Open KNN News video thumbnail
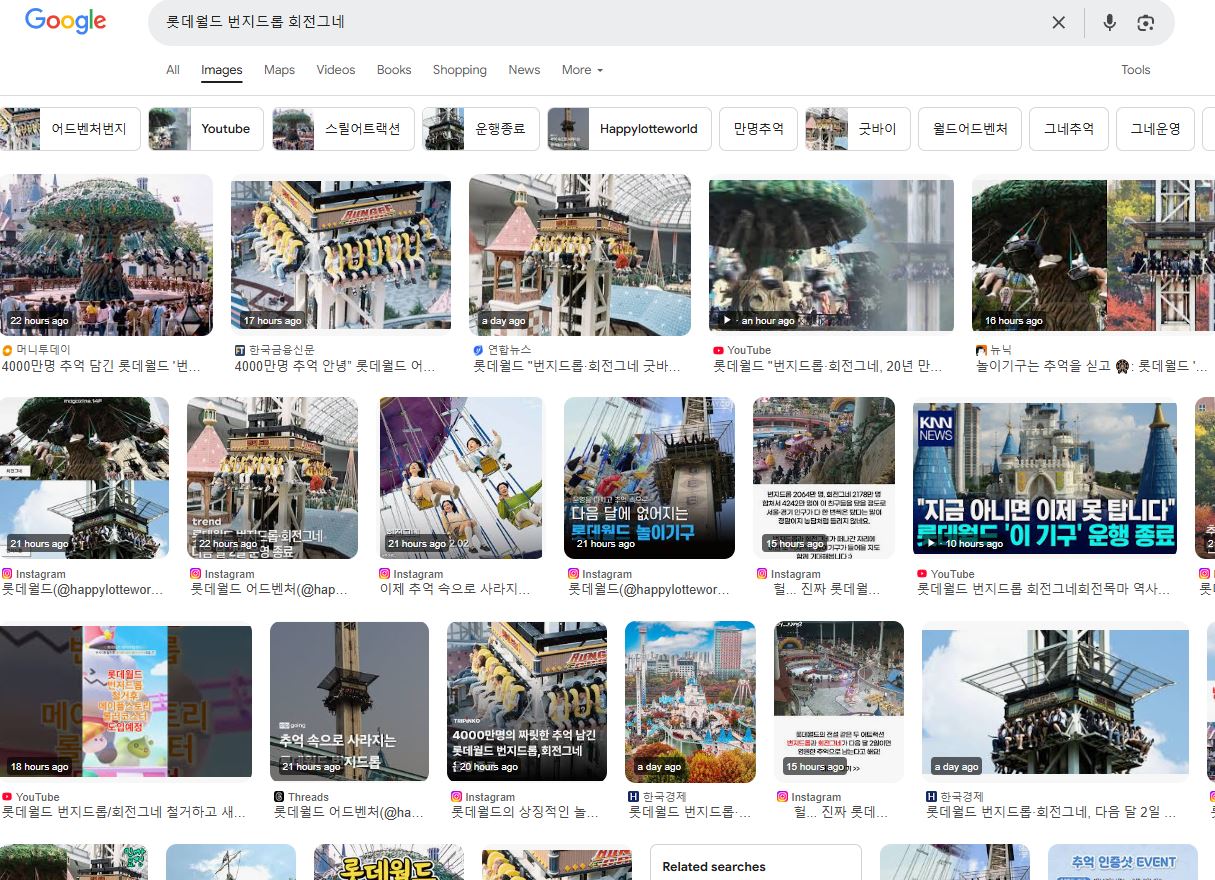This screenshot has height=880, width=1215. coord(1045,478)
